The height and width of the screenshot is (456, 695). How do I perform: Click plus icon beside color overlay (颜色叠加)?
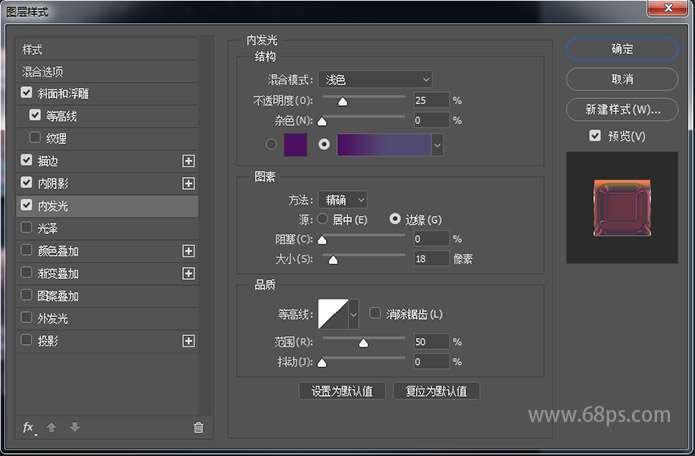187,251
